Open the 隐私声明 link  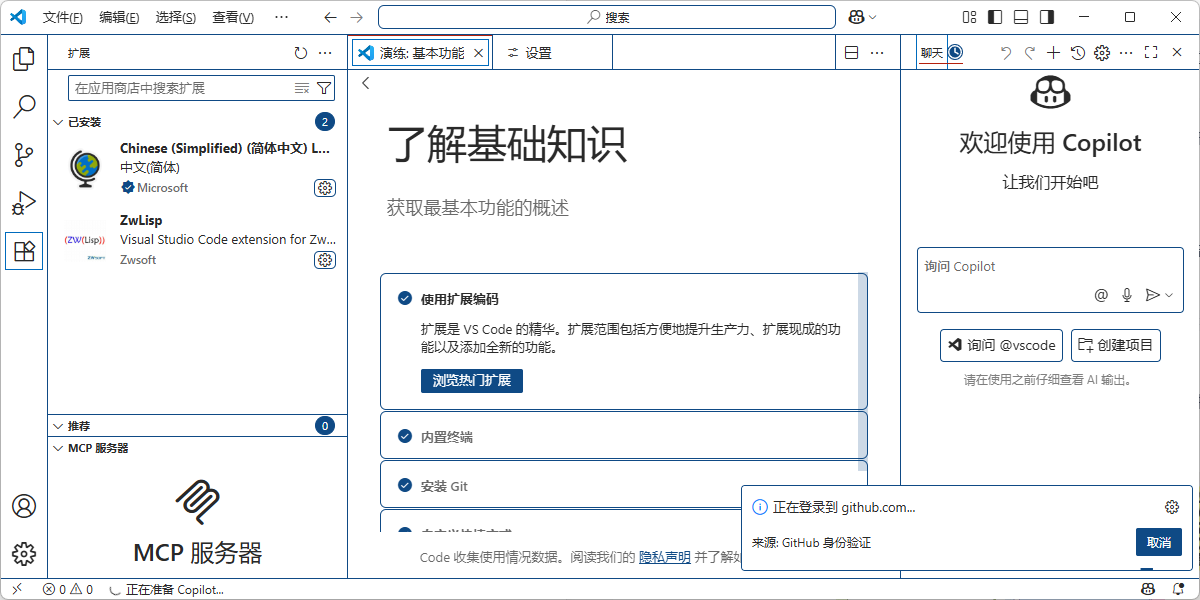click(665, 557)
